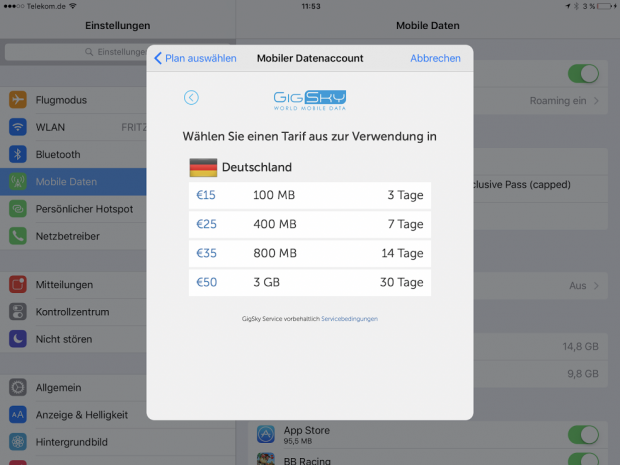Viewport: 620px width, 465px height.
Task: Open Persönlicher Hotspot row
Action: click(x=73, y=209)
